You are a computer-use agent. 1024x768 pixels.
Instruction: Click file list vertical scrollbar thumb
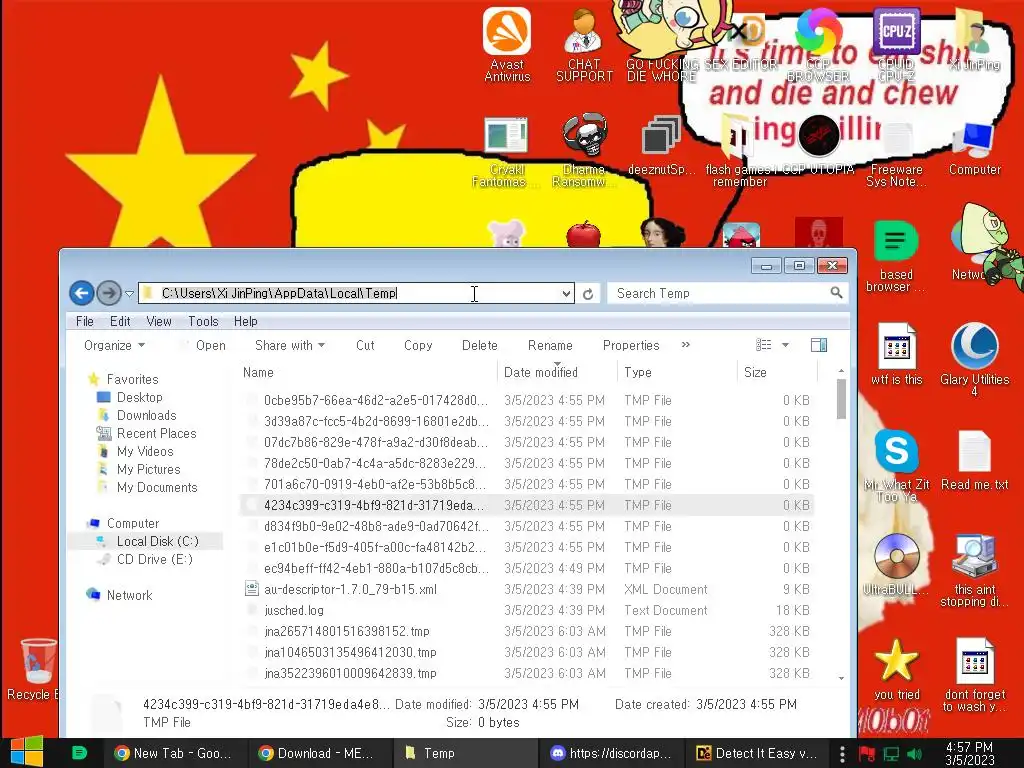(x=841, y=399)
